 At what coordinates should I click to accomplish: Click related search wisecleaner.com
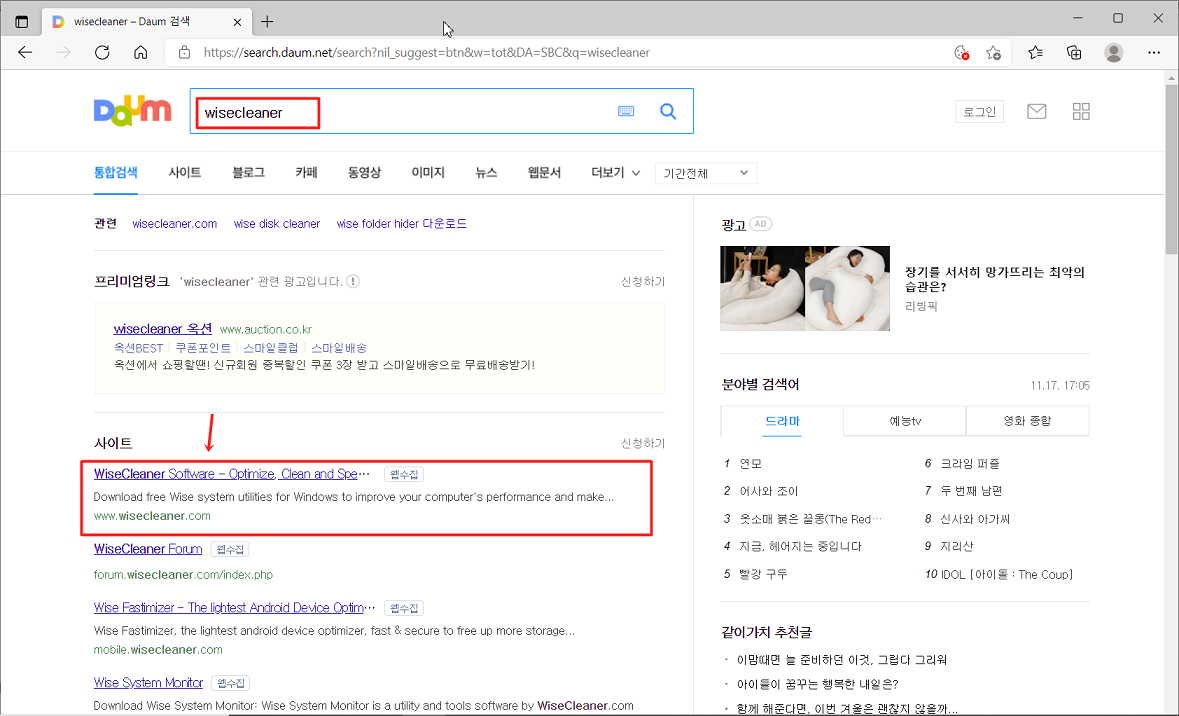[174, 223]
